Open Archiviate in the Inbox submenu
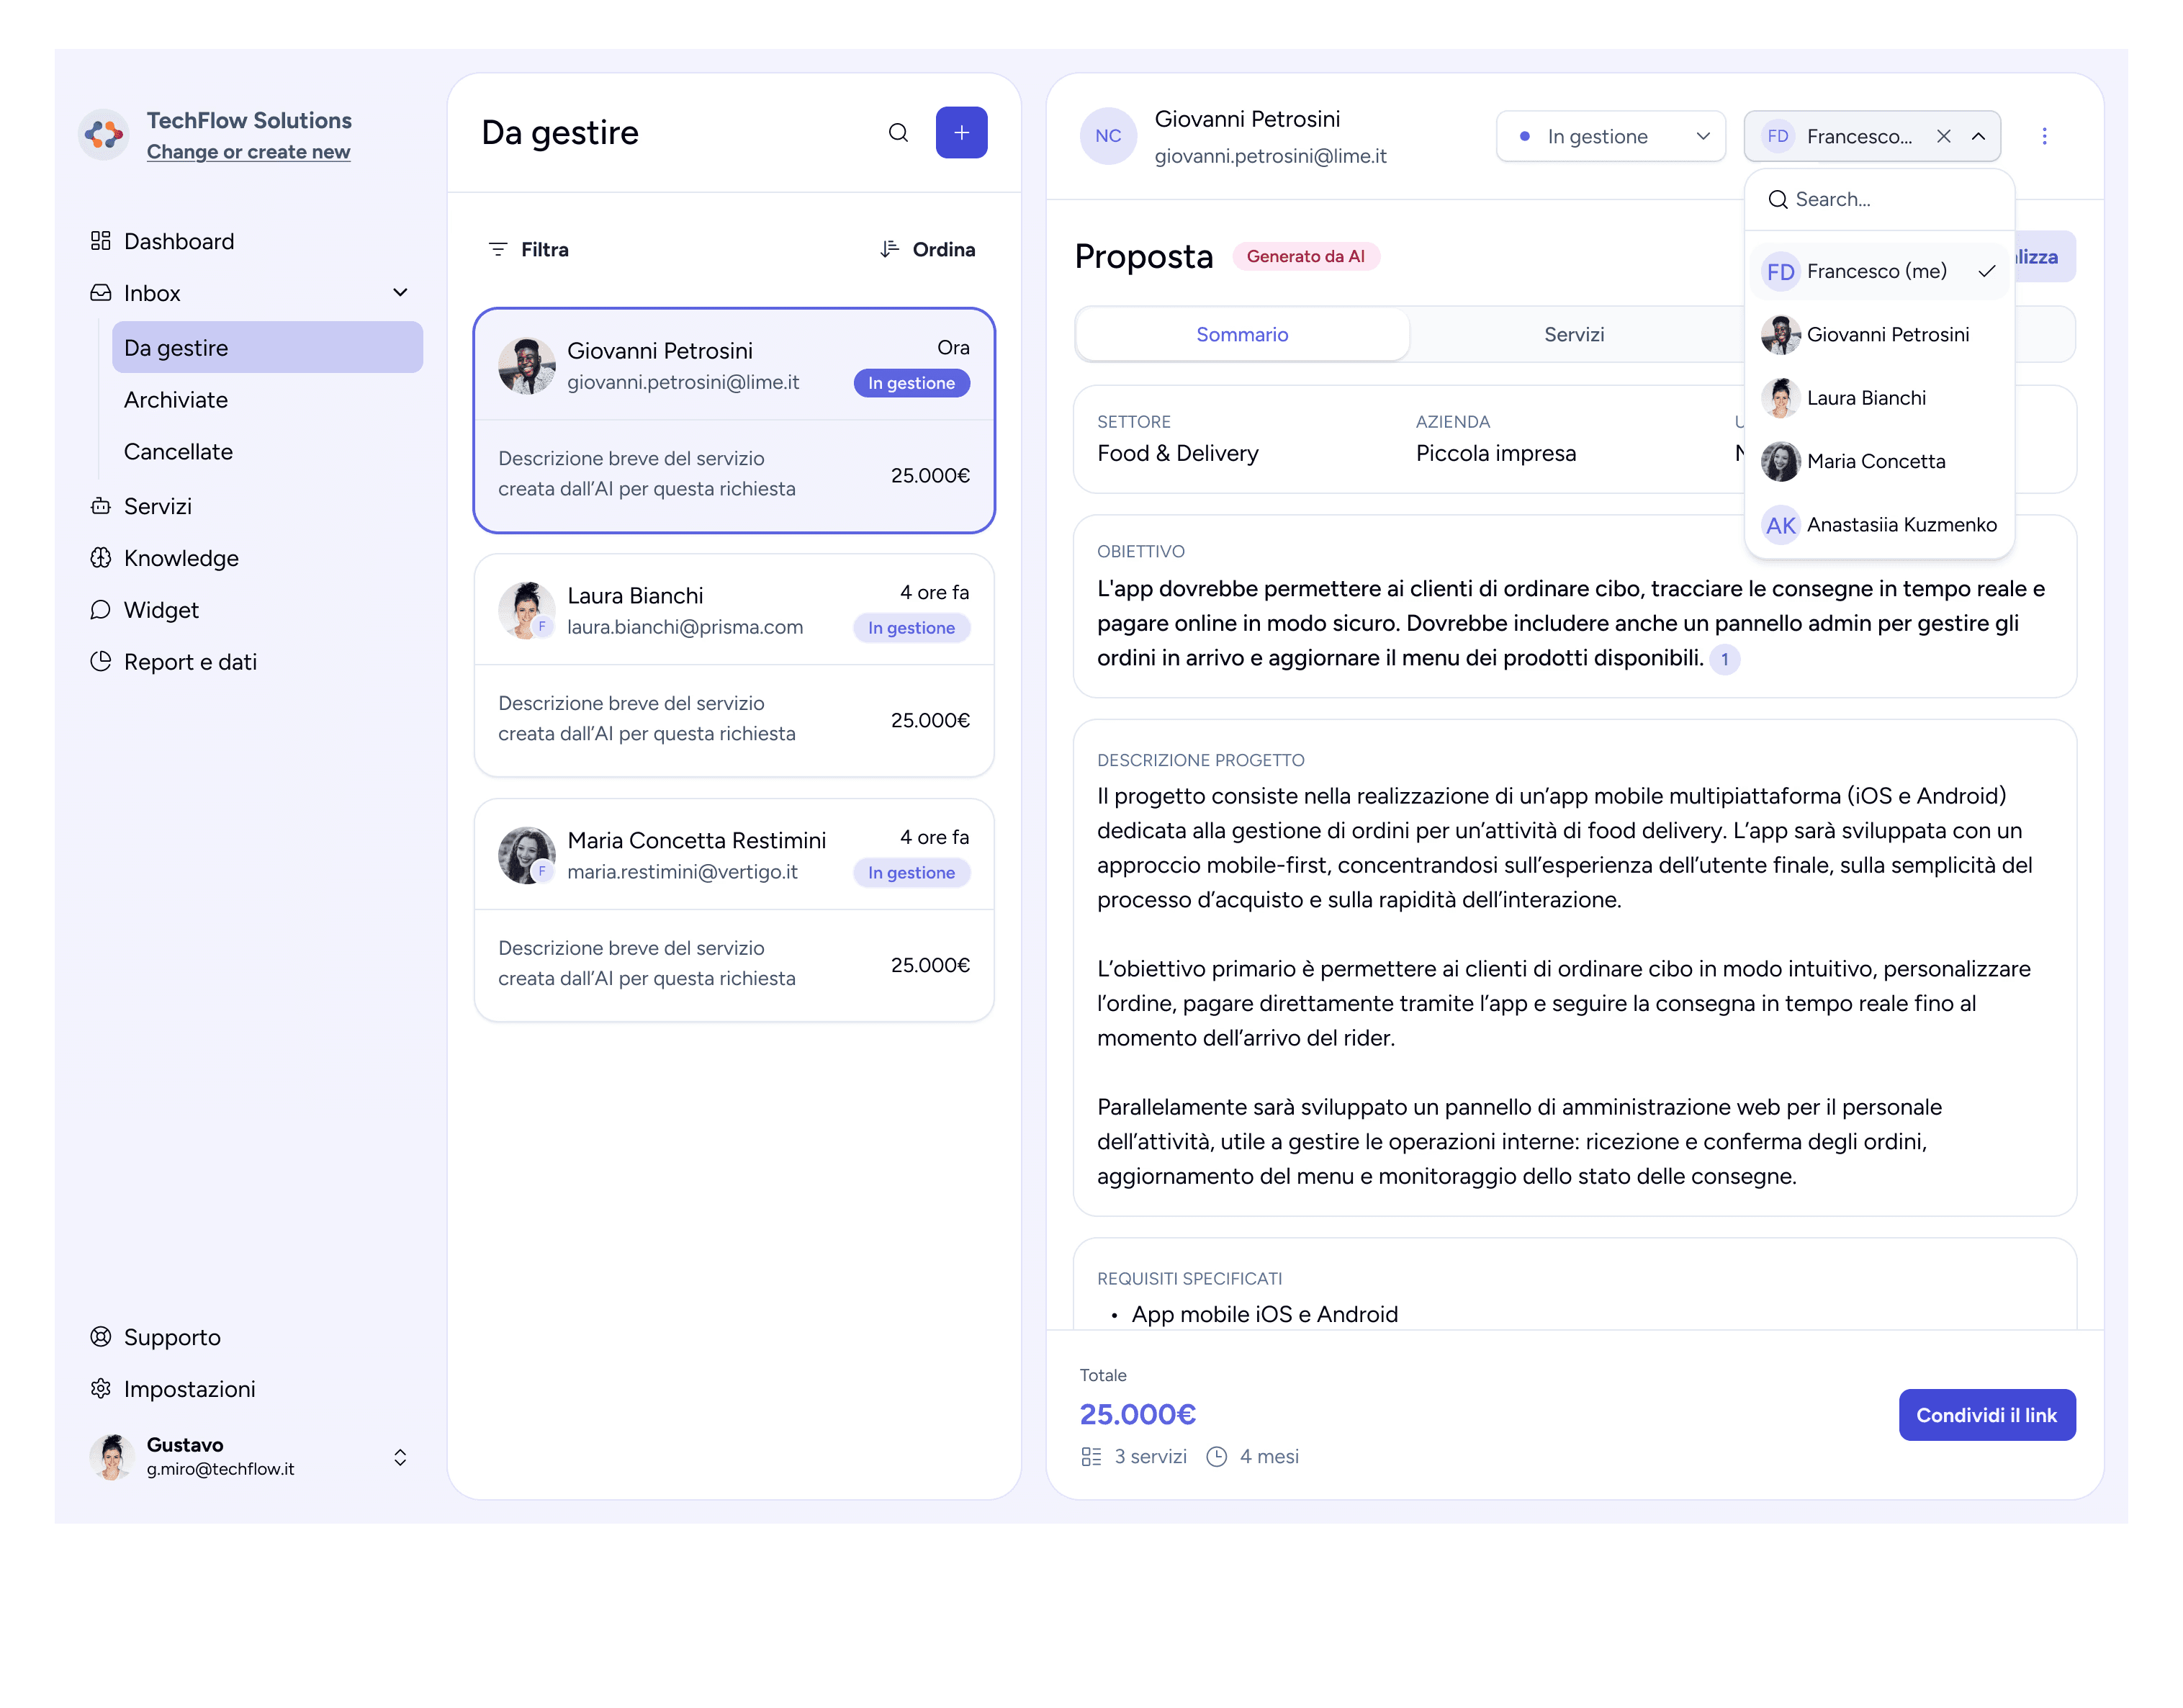Image resolution: width=2183 pixels, height=1708 pixels. (175, 400)
